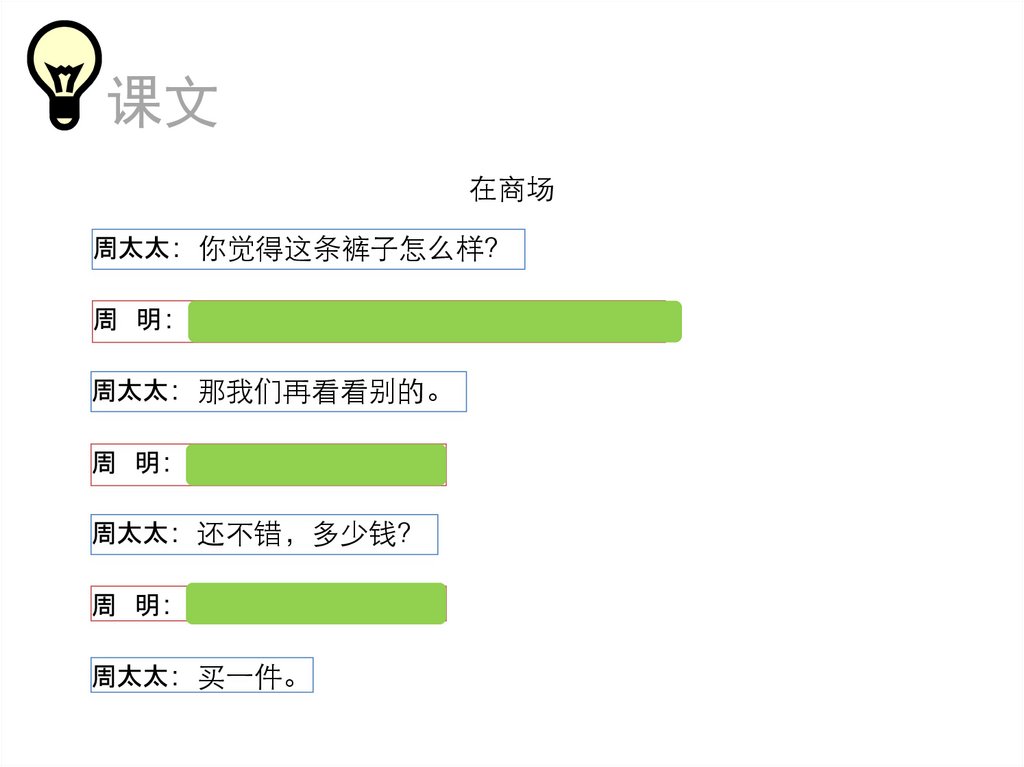Click the lightbulb icon beside the title

coord(64,75)
